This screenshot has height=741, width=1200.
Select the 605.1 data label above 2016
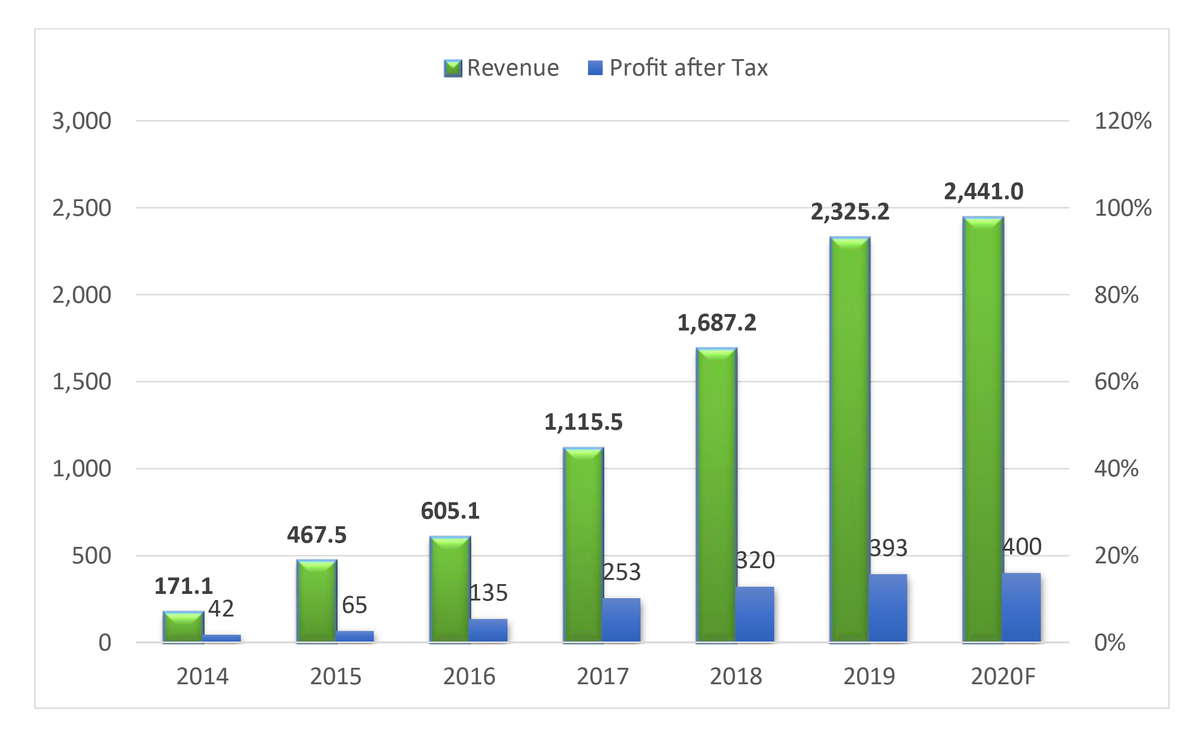pyautogui.click(x=450, y=511)
